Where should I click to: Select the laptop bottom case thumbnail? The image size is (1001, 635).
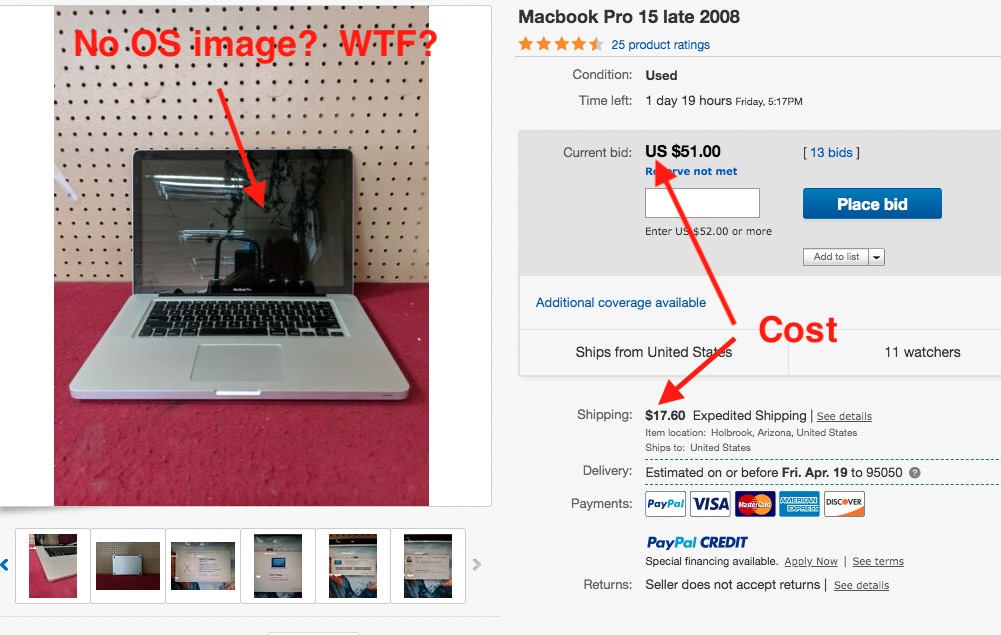[128, 565]
